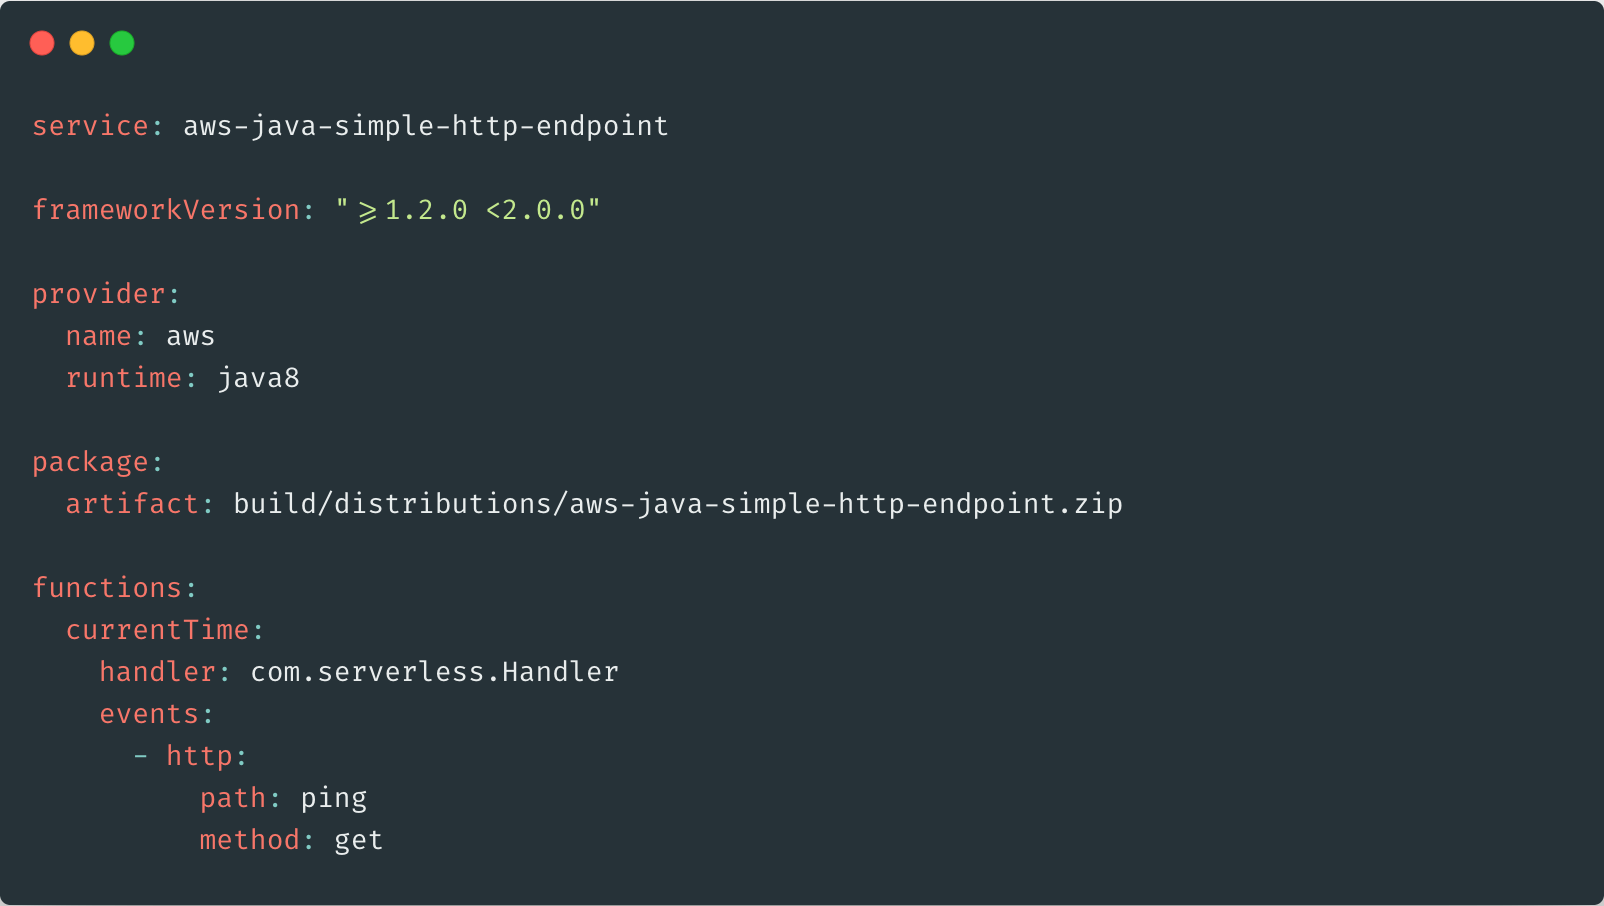Click the 'functions' key

pos(107,588)
